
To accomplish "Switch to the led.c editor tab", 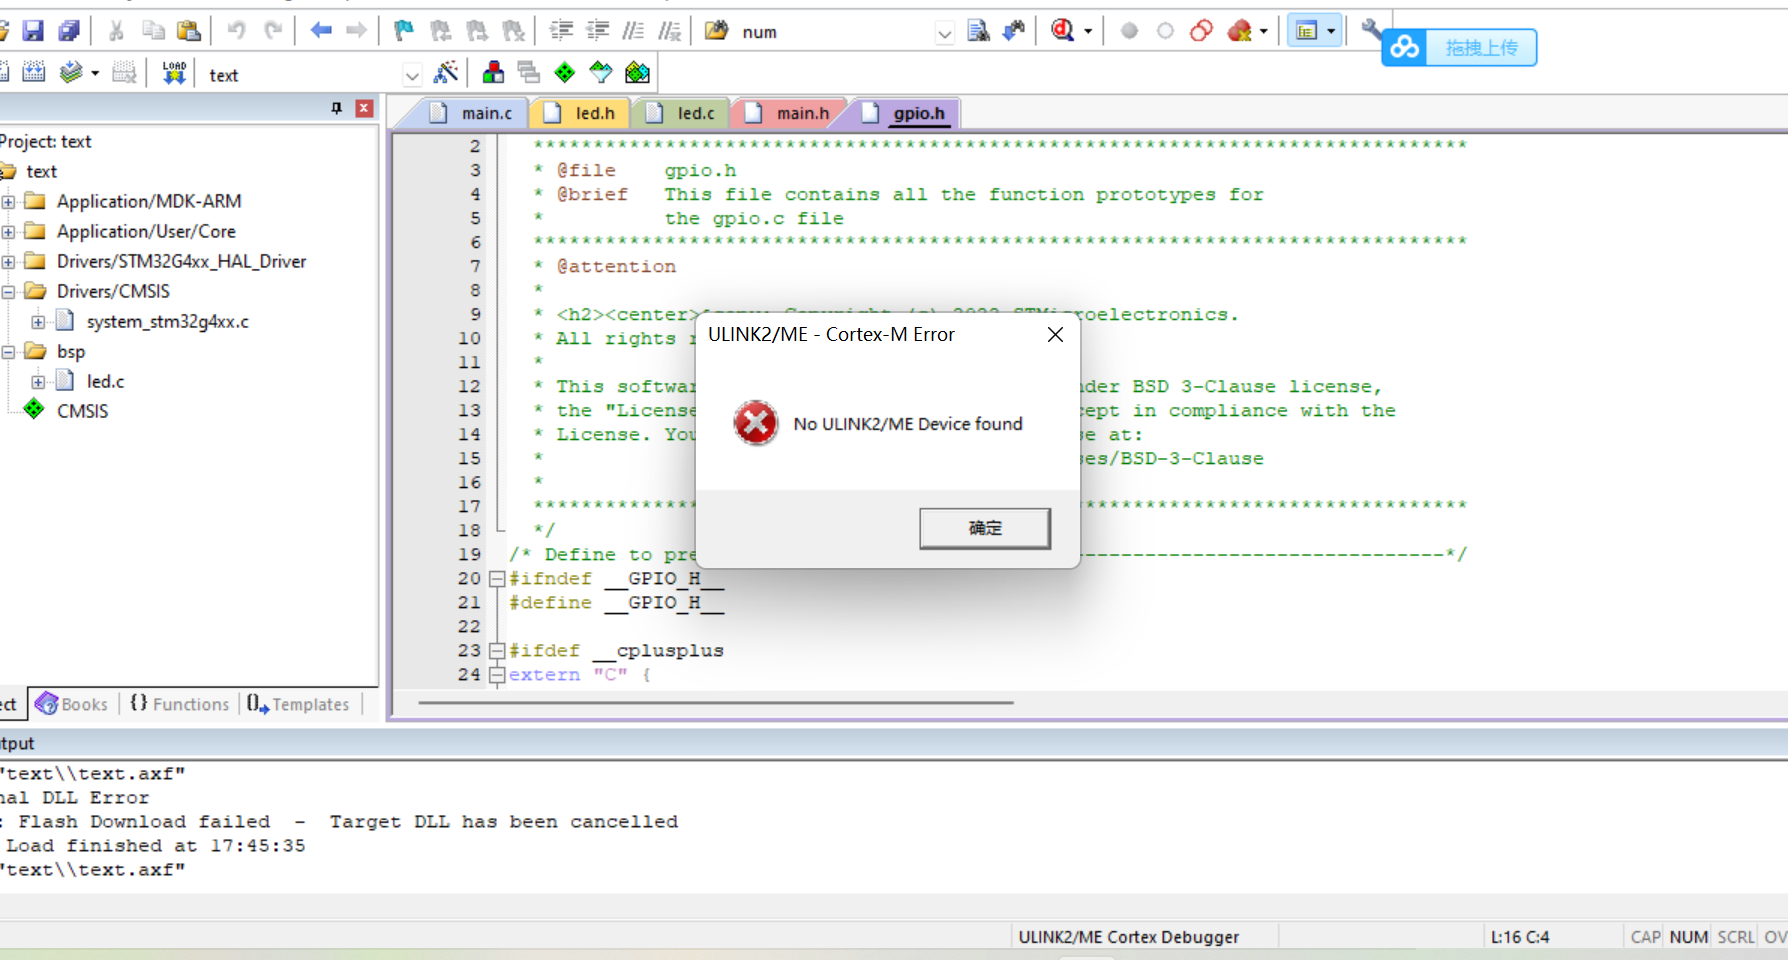I will coord(682,113).
